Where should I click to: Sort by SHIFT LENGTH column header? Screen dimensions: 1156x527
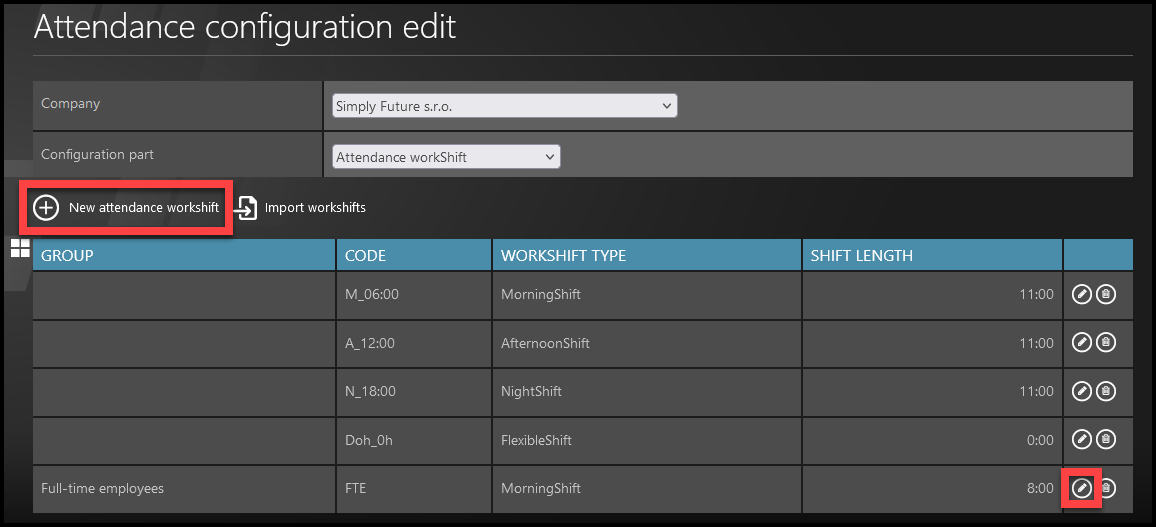(x=861, y=255)
